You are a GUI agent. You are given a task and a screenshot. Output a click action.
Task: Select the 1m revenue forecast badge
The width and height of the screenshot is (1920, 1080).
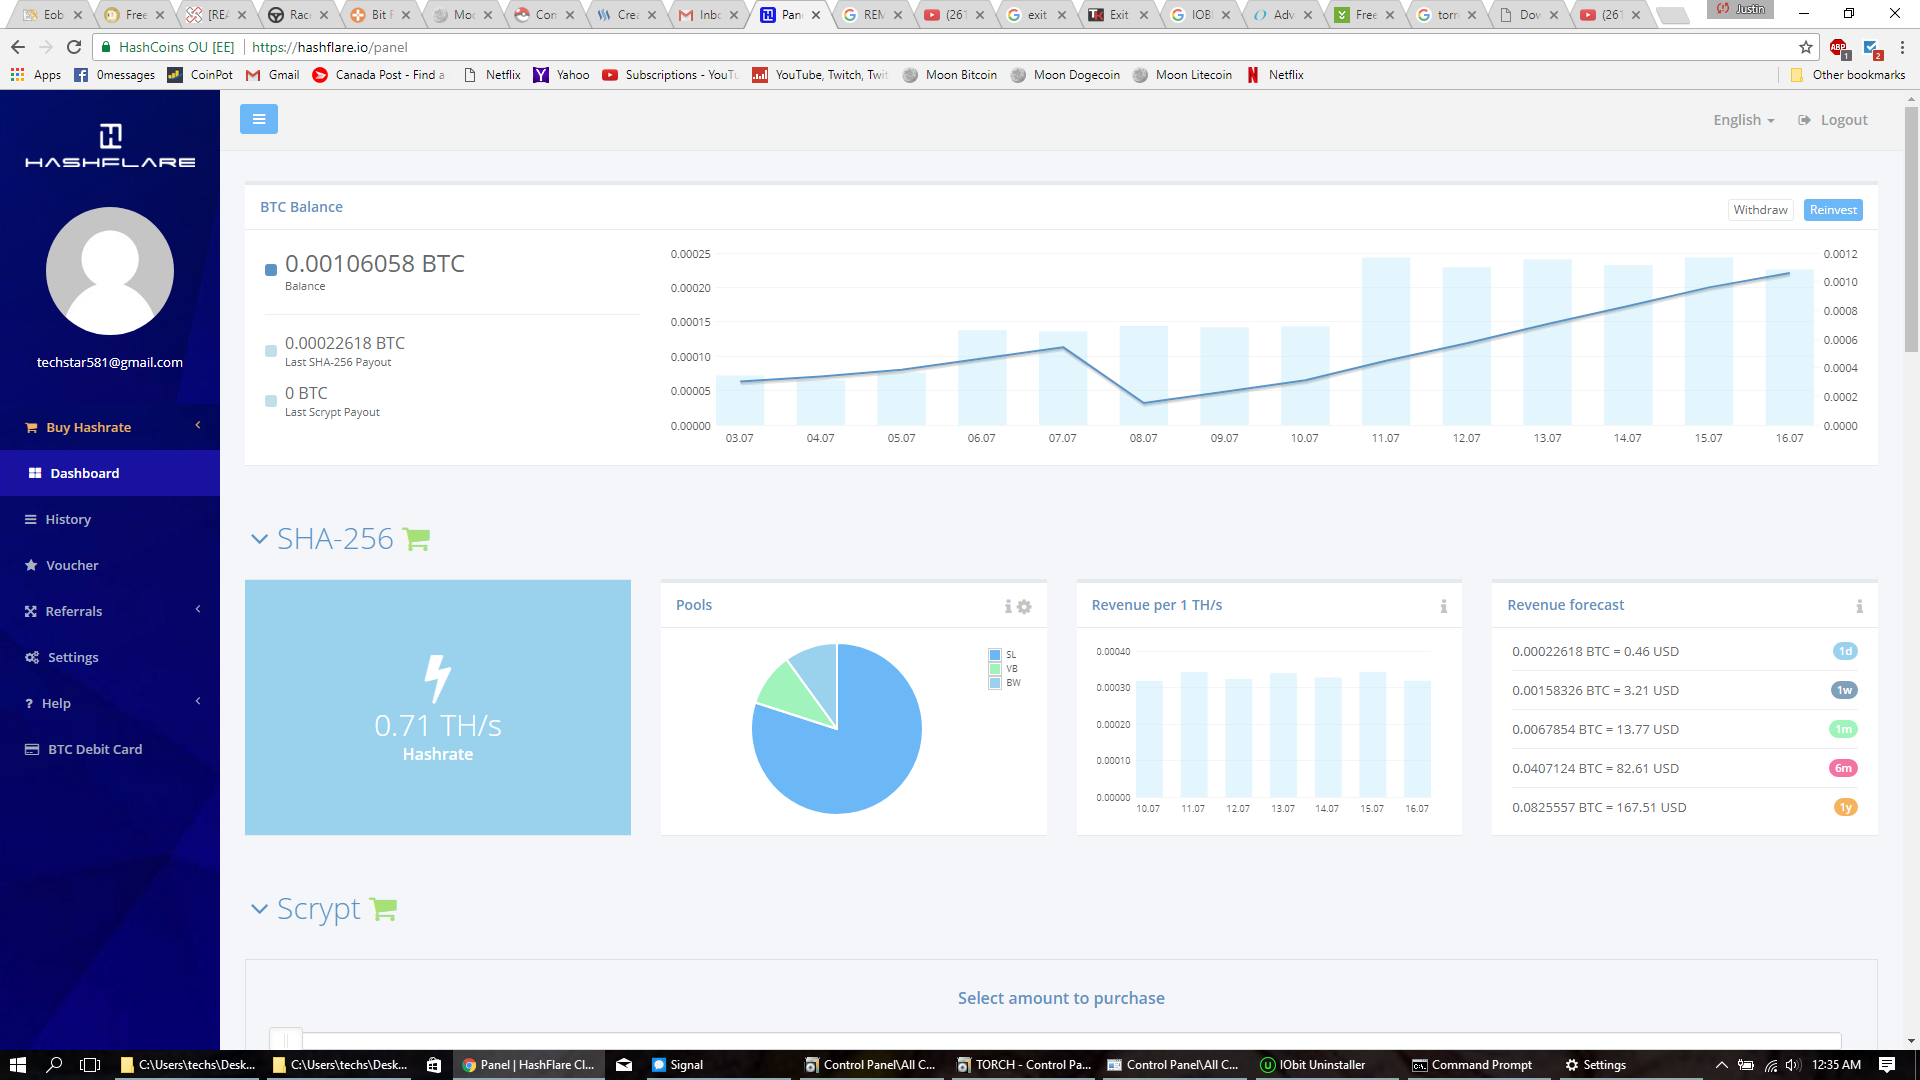[1843, 729]
